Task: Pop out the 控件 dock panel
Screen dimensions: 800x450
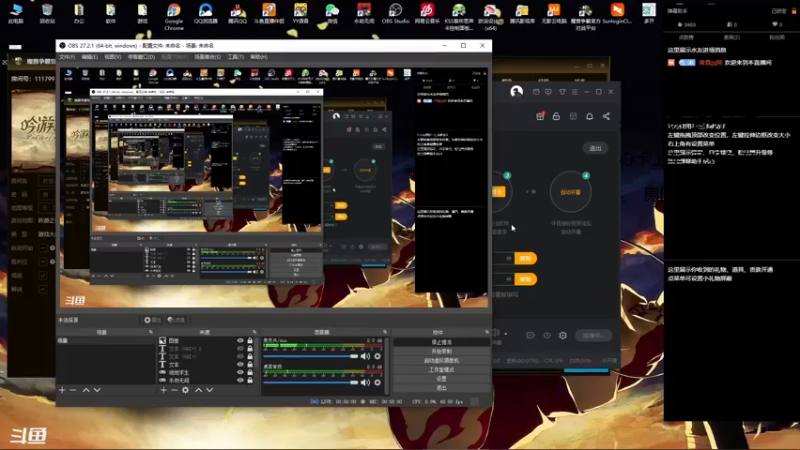Action: 487,332
